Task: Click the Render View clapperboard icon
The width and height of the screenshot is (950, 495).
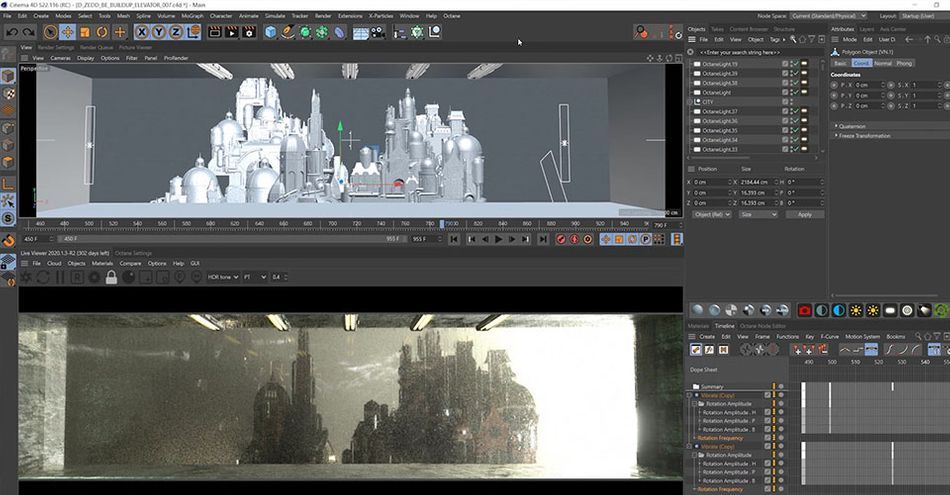Action: click(x=214, y=32)
